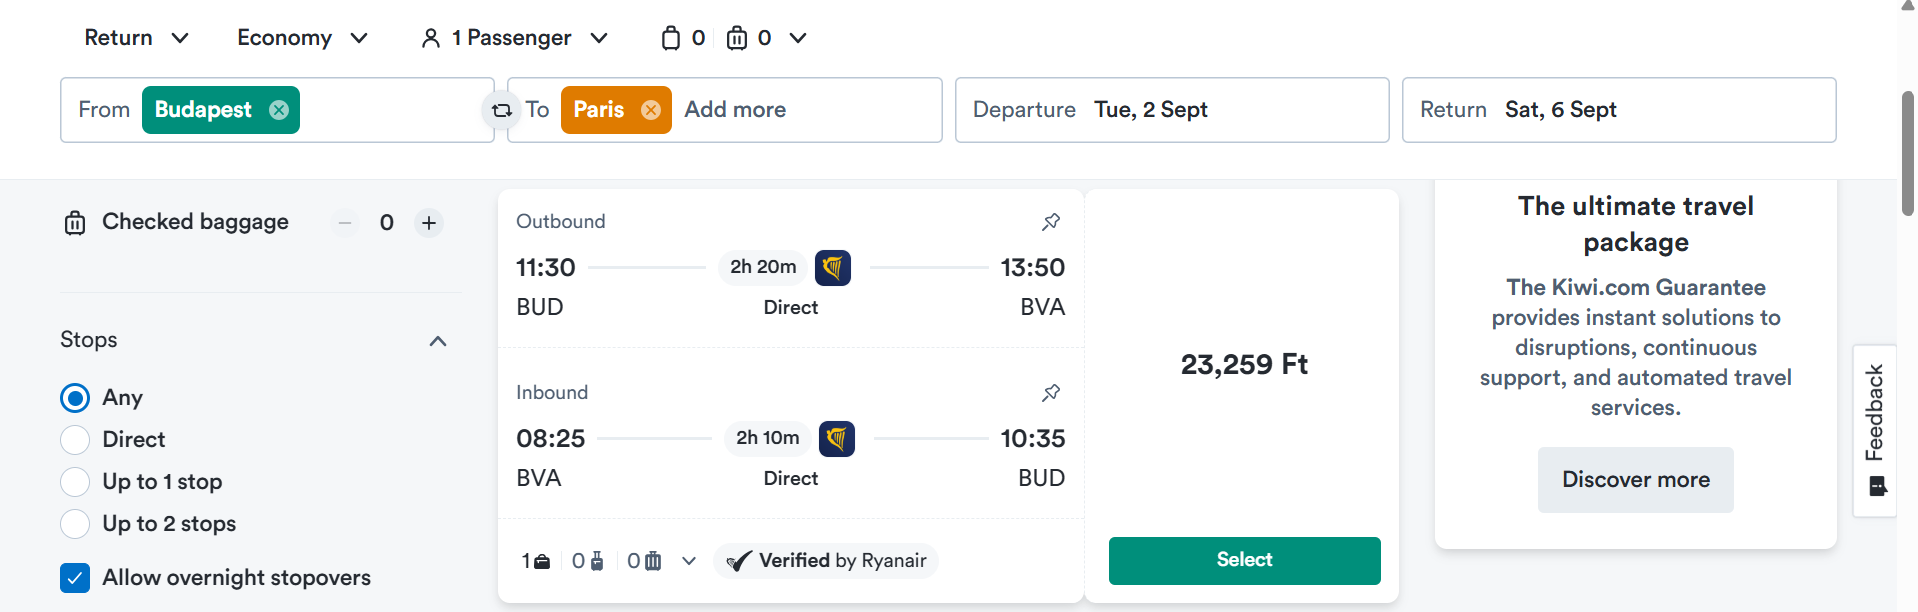Image resolution: width=1918 pixels, height=612 pixels.
Task: Open the Return trip type dropdown
Action: click(x=137, y=38)
